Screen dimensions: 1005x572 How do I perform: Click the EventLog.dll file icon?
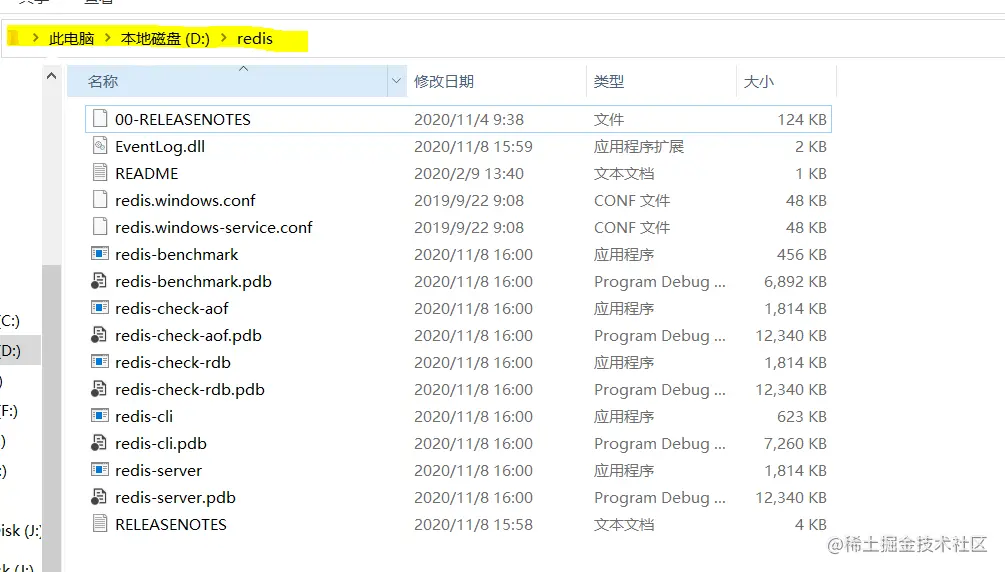pos(99,146)
